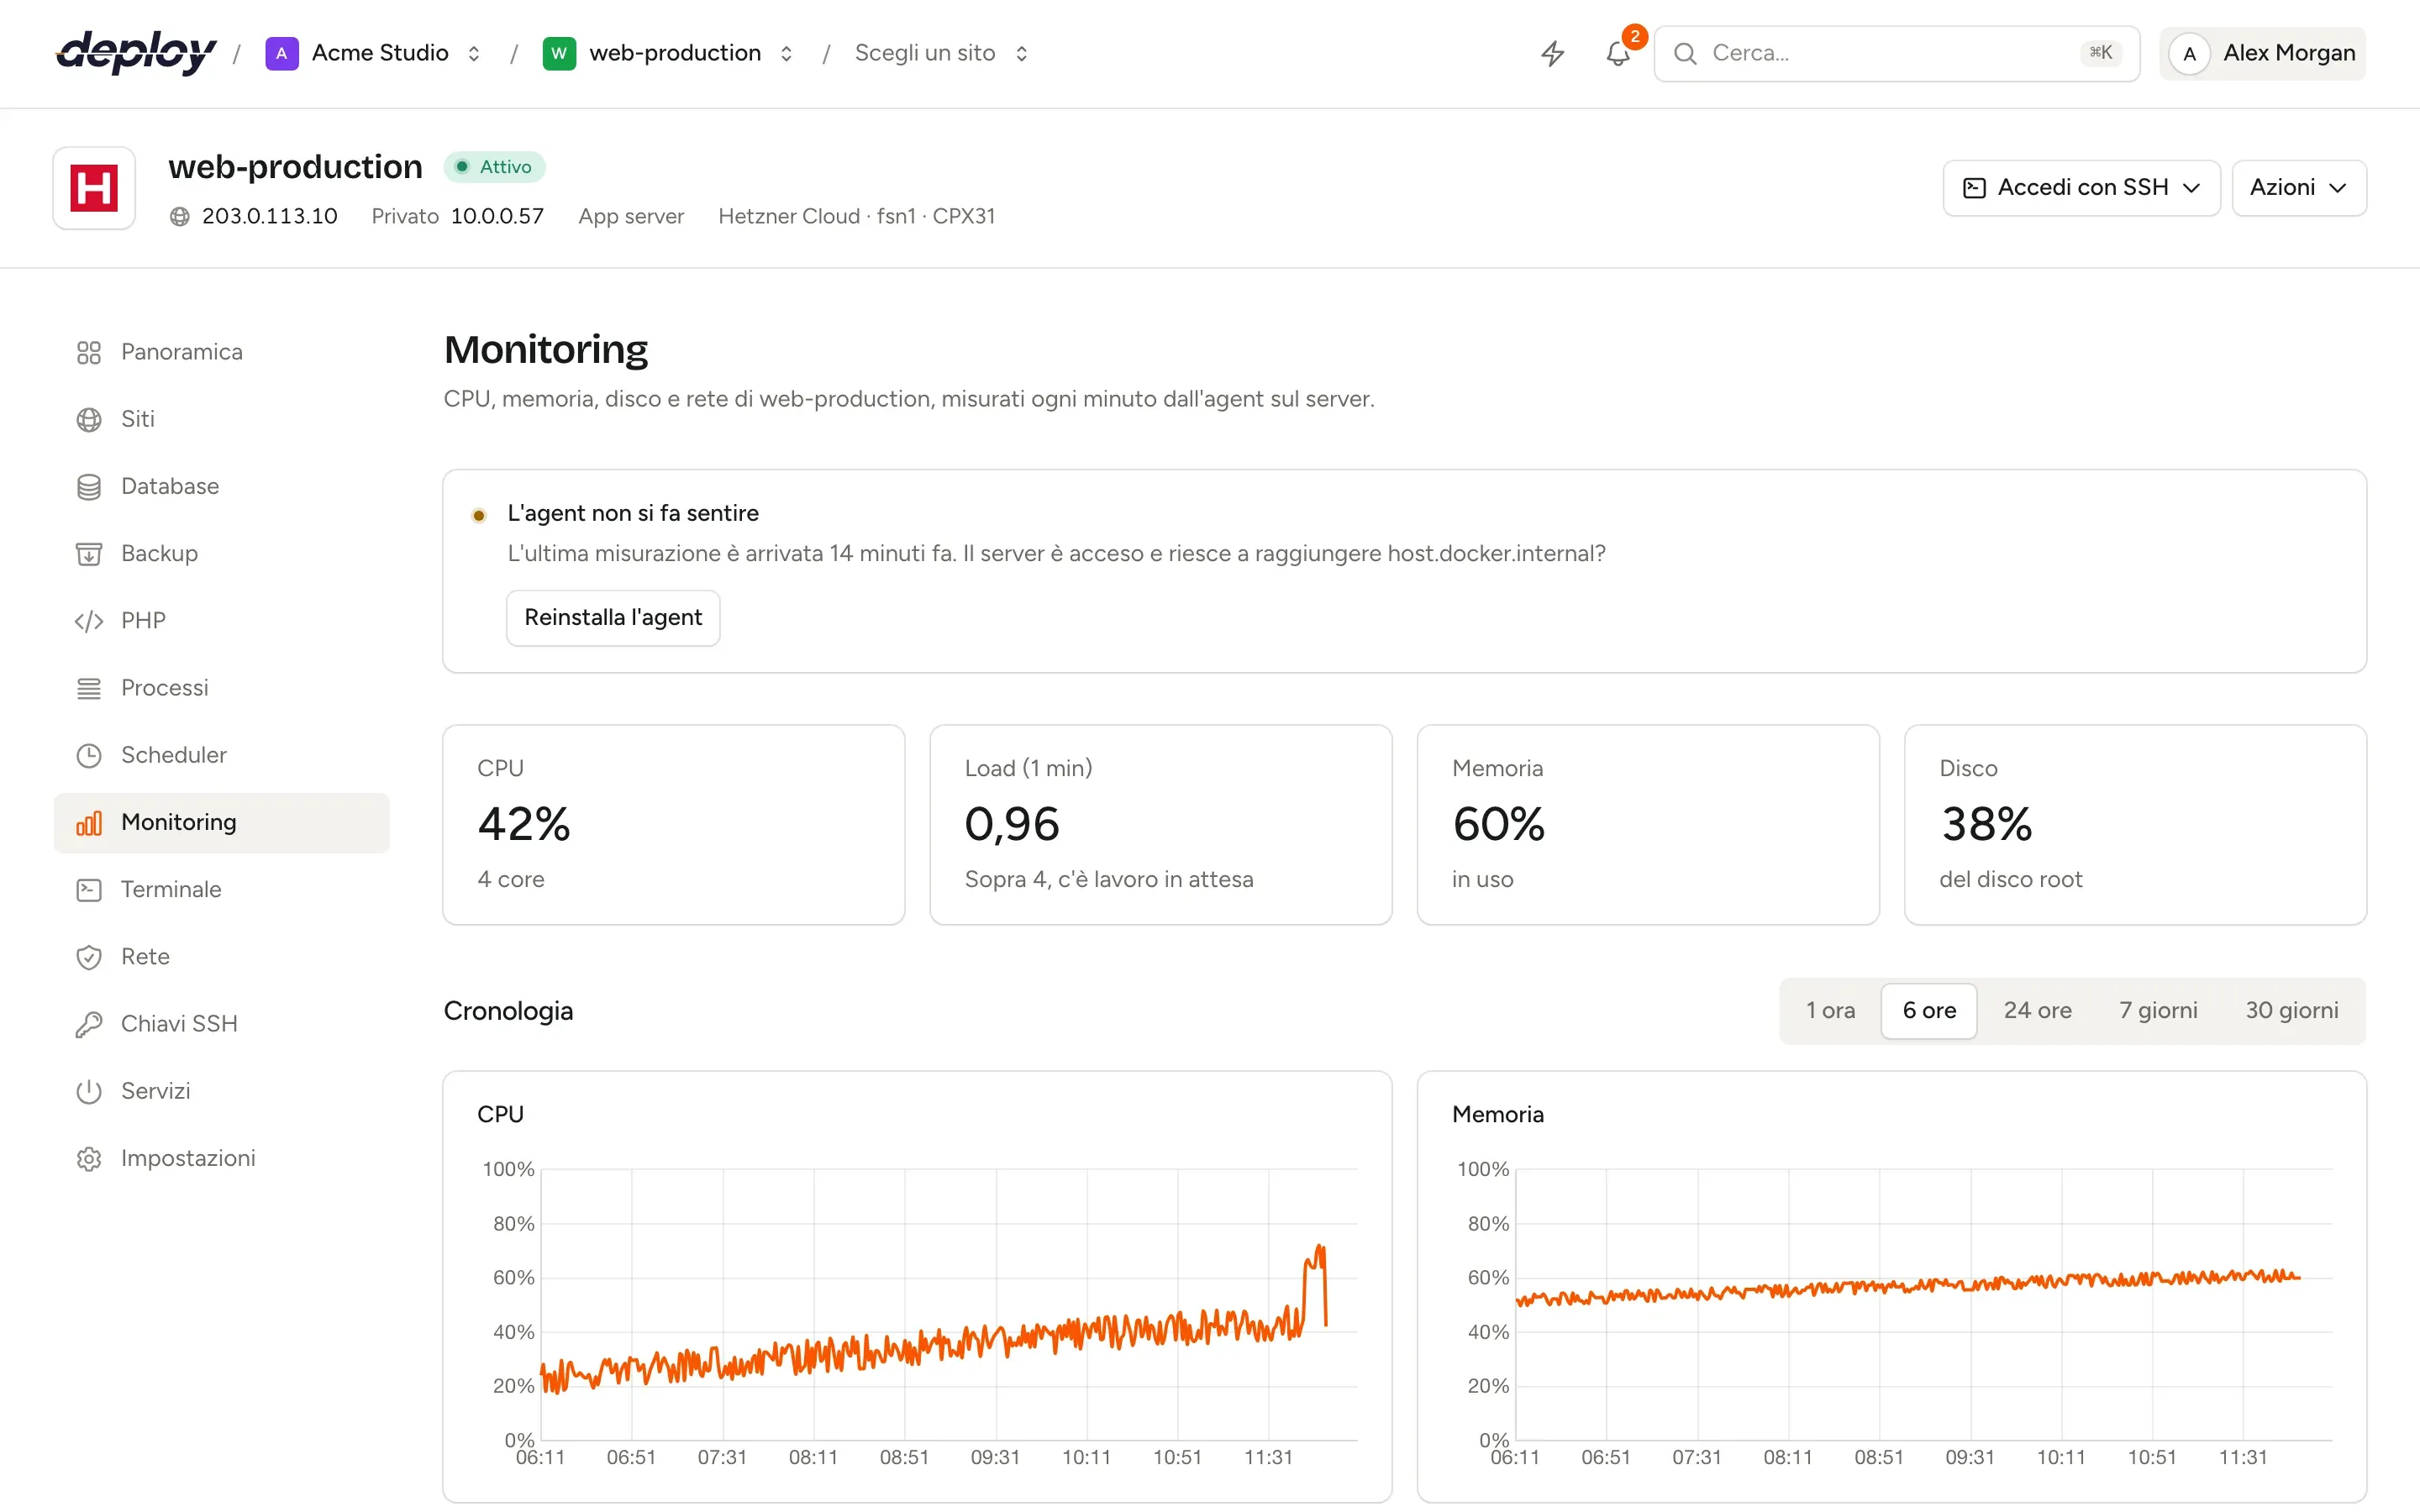
Task: Click the Reinstalla l'agent button
Action: [613, 618]
